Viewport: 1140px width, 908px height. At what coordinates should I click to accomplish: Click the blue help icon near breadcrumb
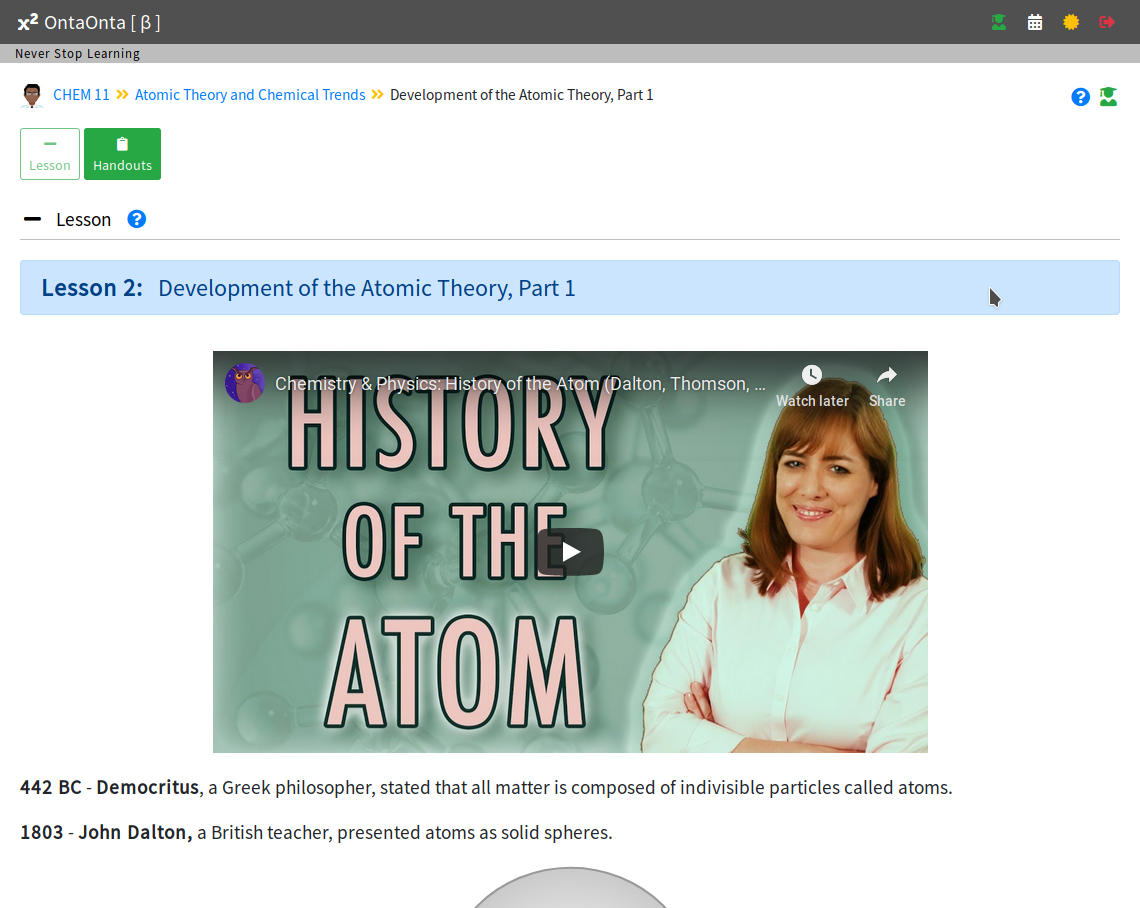1080,97
